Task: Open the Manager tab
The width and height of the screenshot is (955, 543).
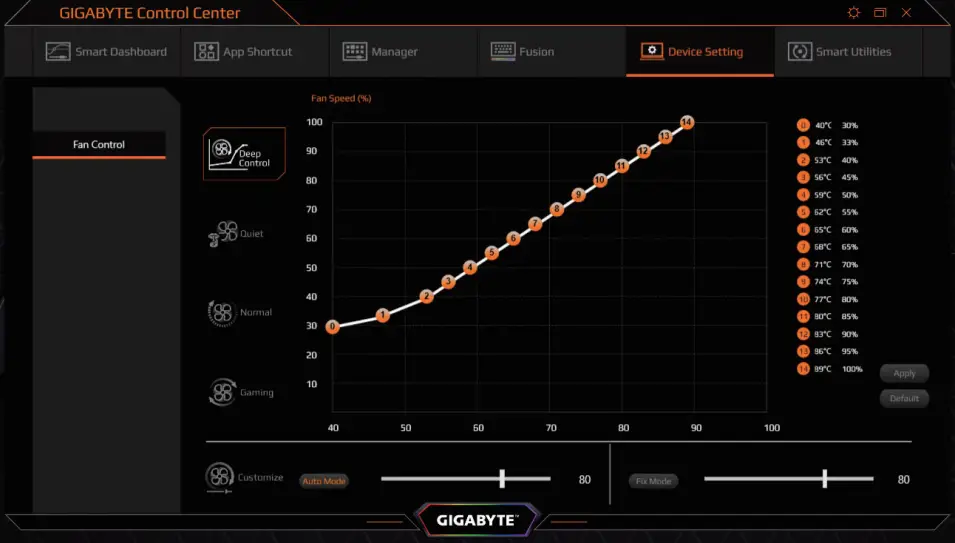Action: (403, 52)
